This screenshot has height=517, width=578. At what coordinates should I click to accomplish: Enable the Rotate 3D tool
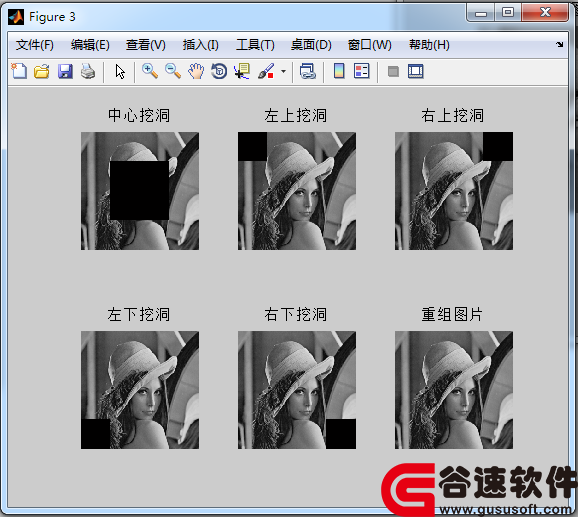tap(219, 71)
